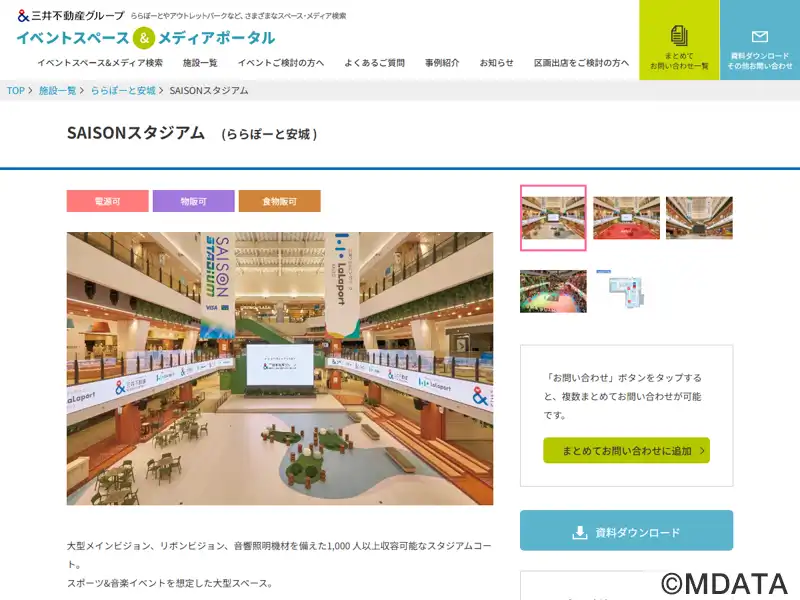Go to よくあるご質問 page

click(374, 63)
